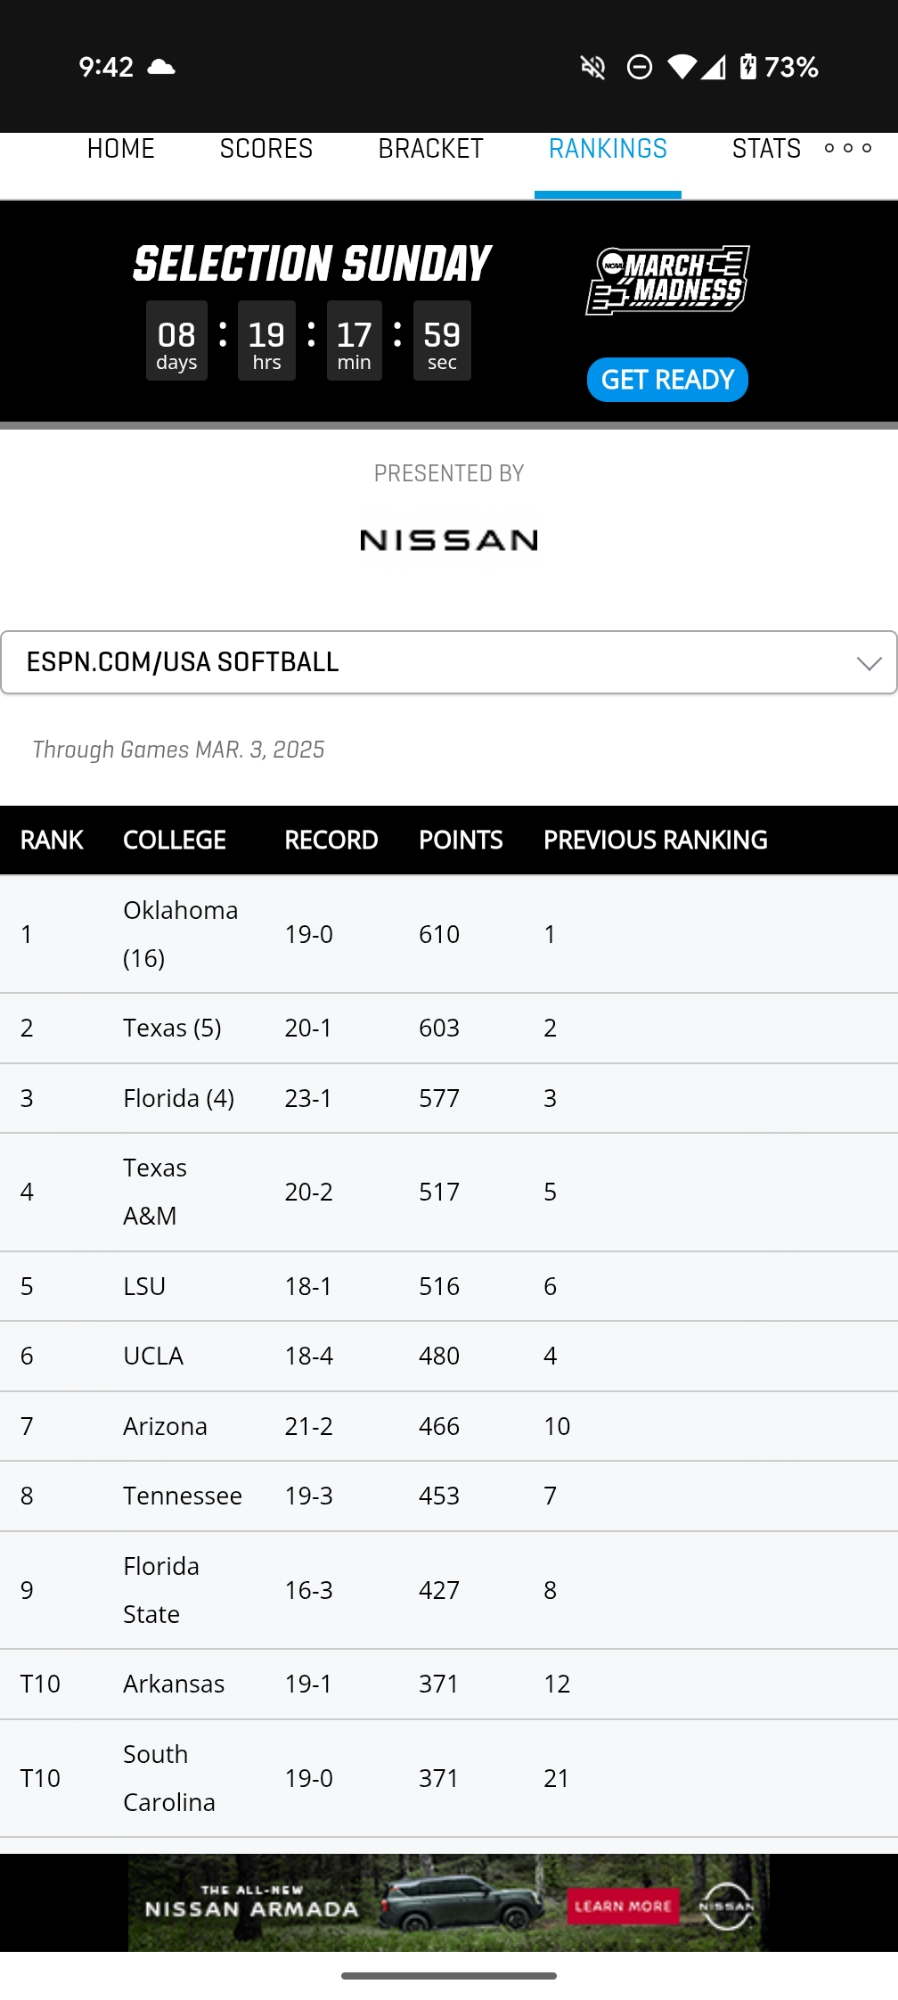Tap the three-dot more tabs icon
Image resolution: width=898 pixels, height=2000 pixels.
pyautogui.click(x=848, y=148)
